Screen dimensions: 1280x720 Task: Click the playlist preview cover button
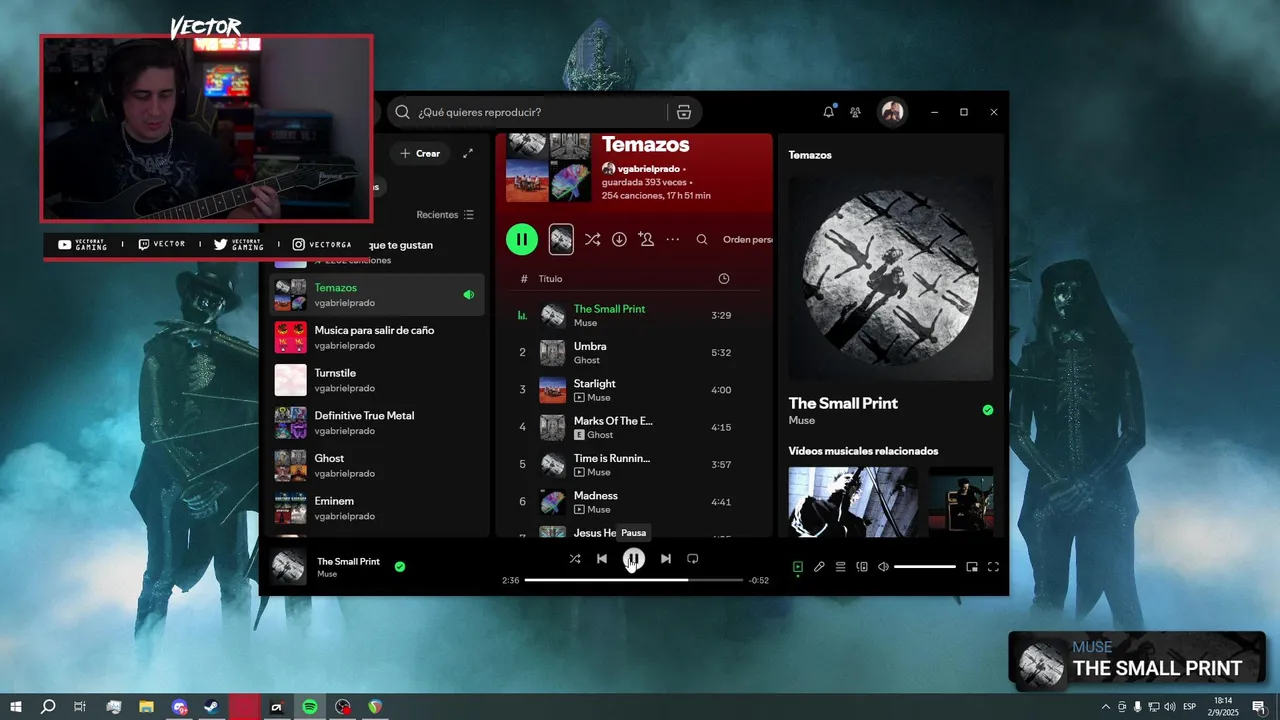561,239
